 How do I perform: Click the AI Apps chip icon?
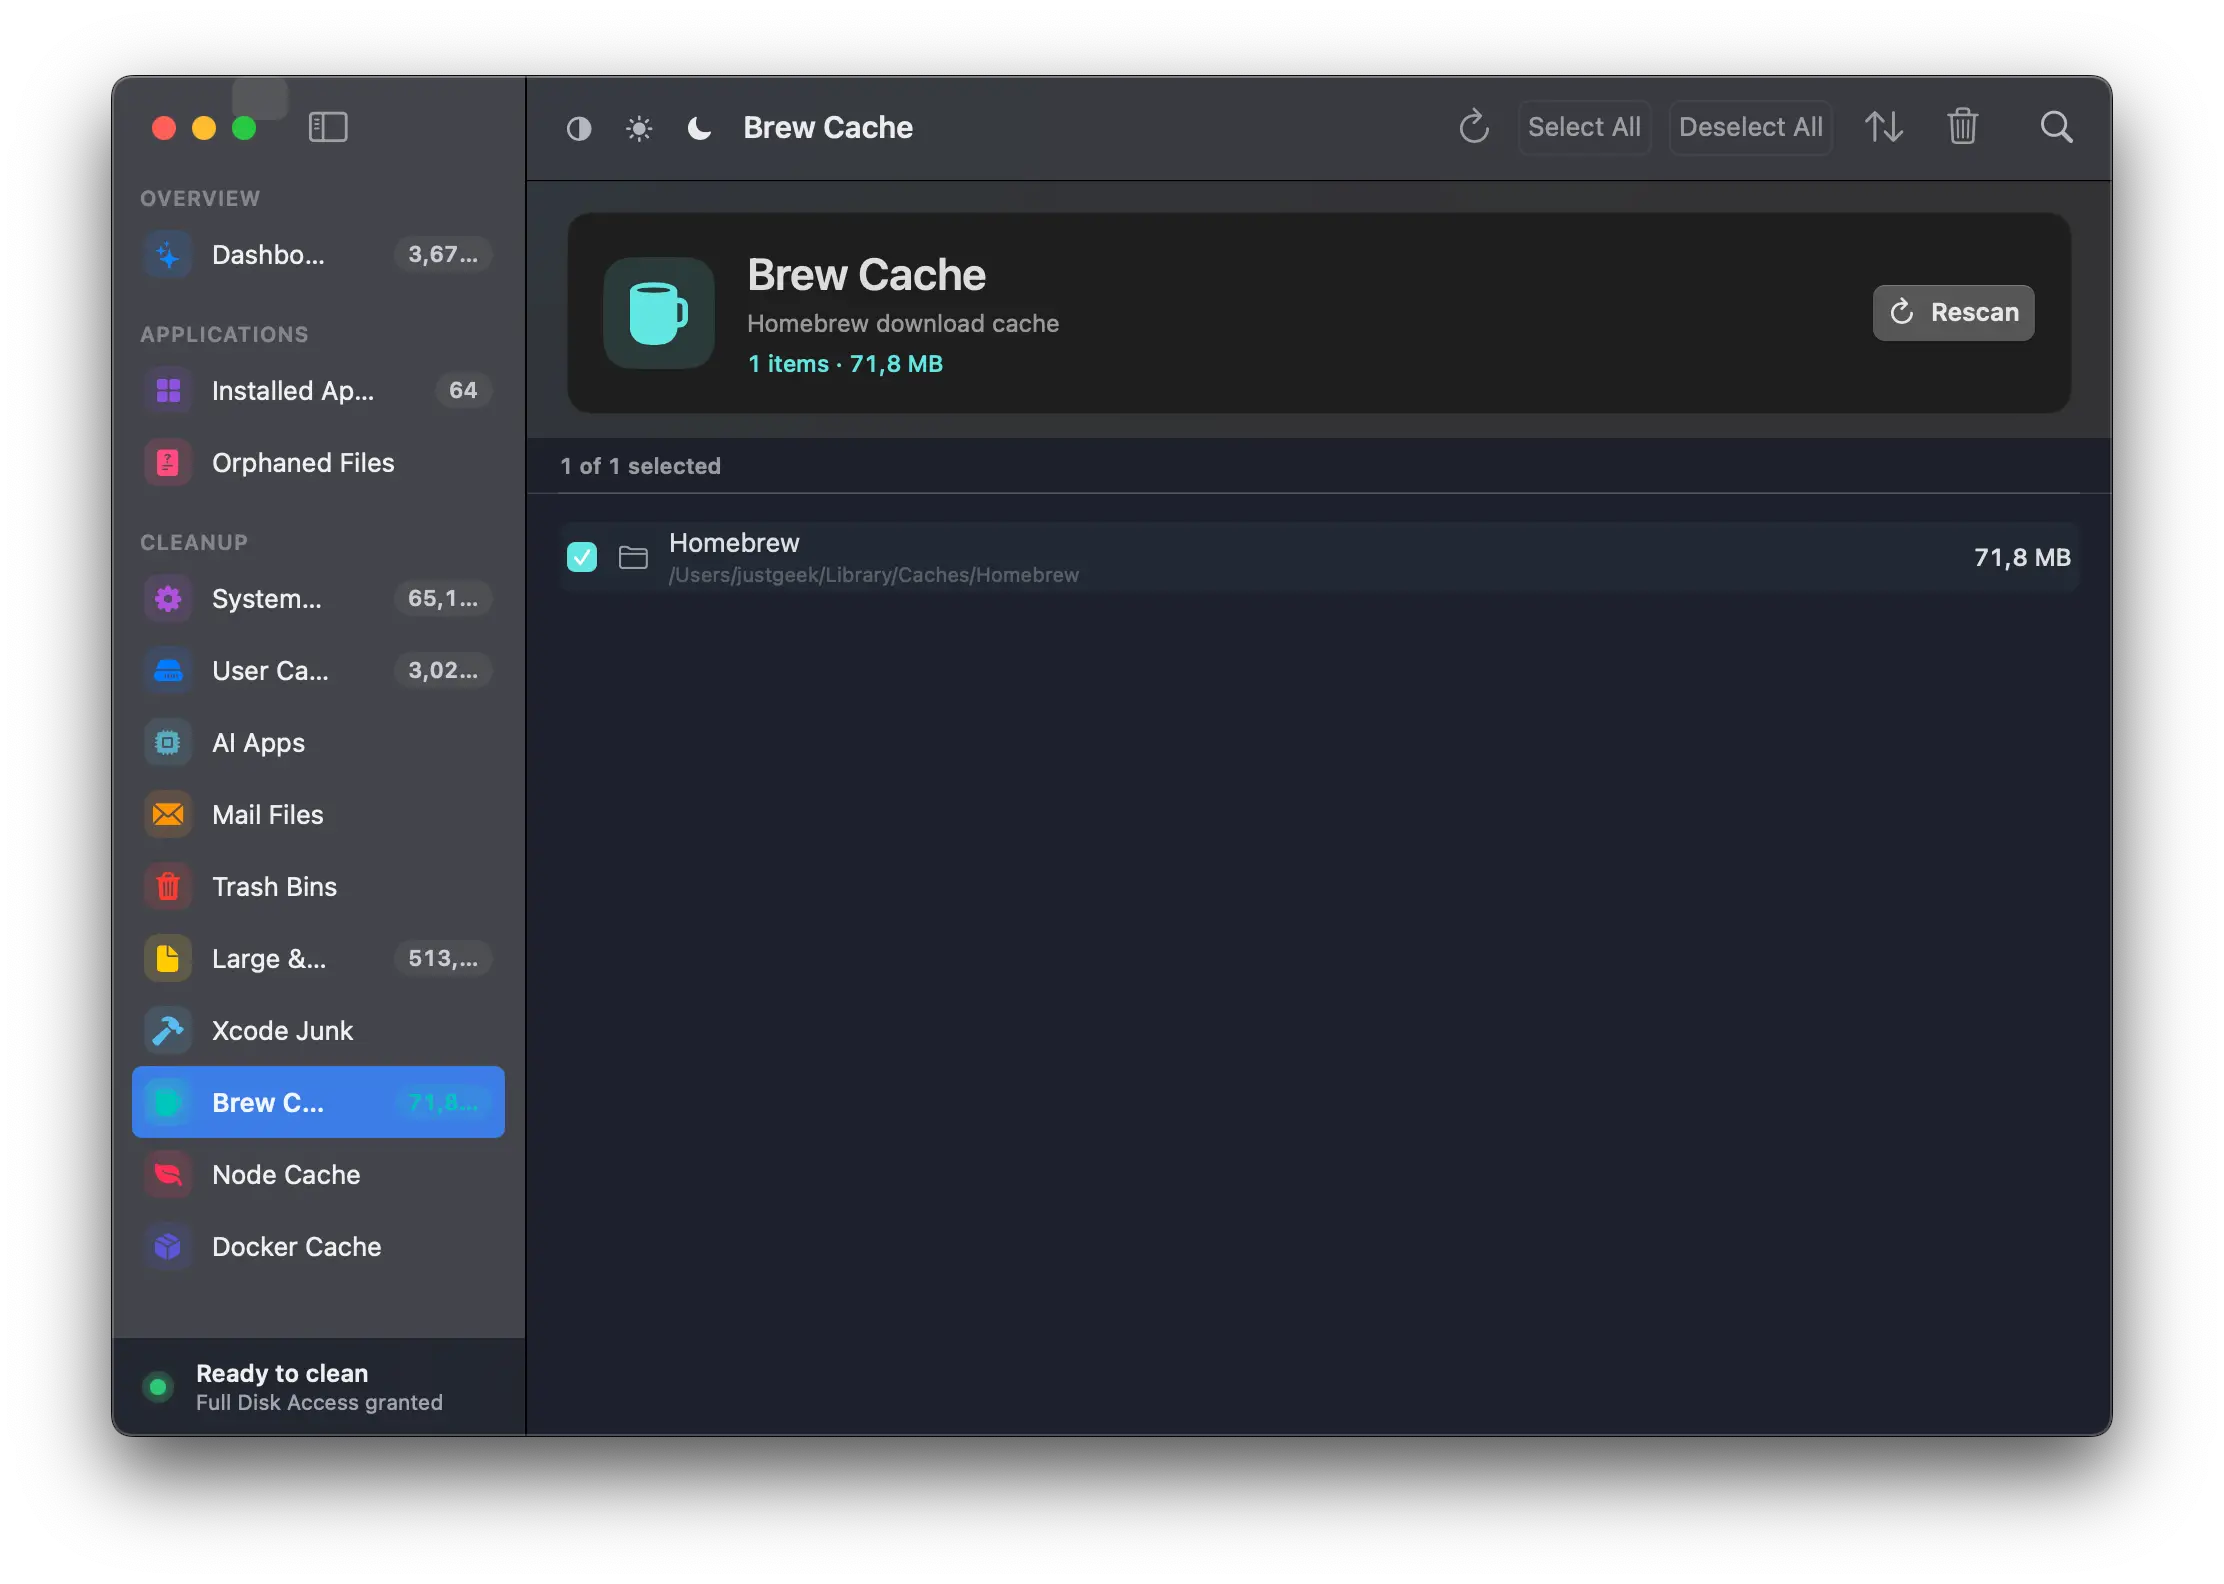[x=168, y=743]
